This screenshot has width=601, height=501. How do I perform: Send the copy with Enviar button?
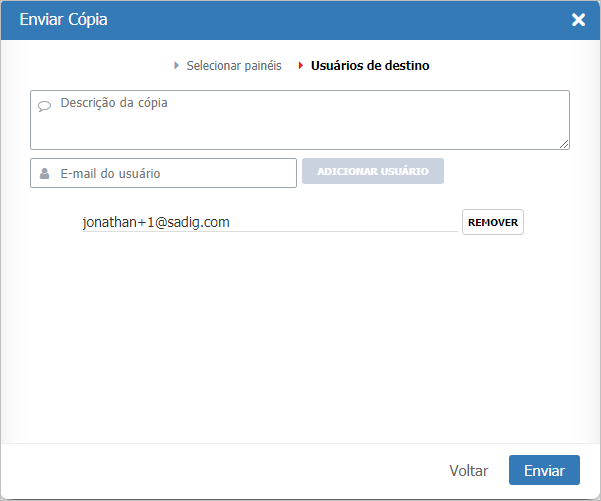544,470
